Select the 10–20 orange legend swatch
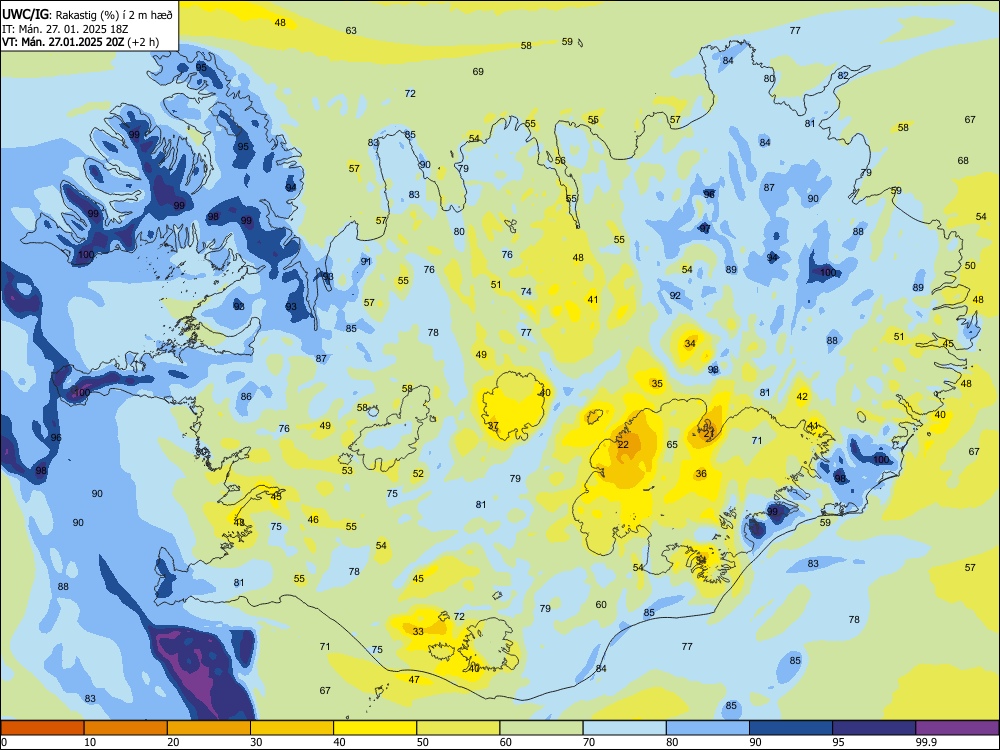The height and width of the screenshot is (750, 1000). coord(126,728)
